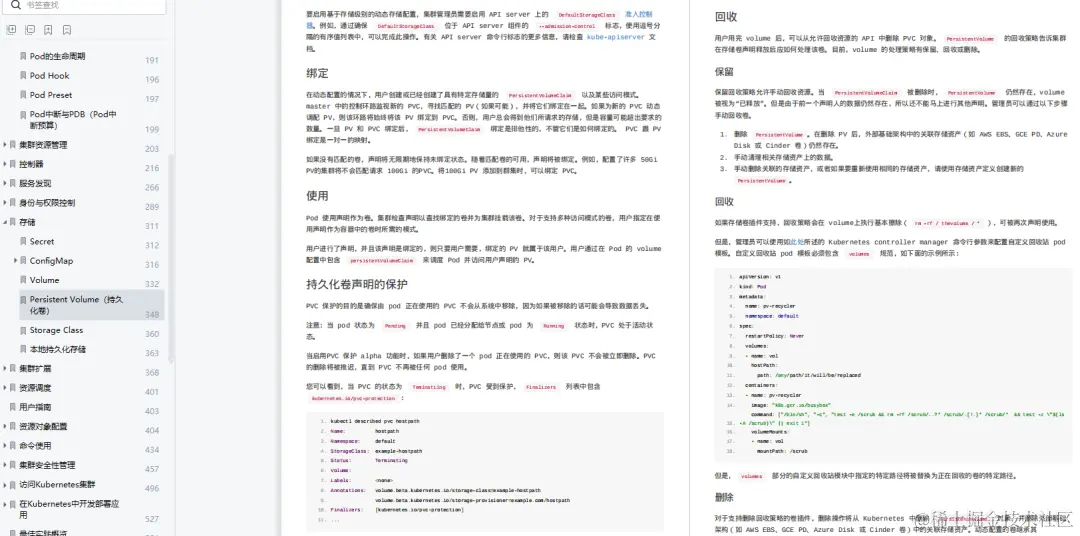1080x536 pixels.
Task: Expand the 服务发现 bookmark arrow
Action: coord(5,183)
